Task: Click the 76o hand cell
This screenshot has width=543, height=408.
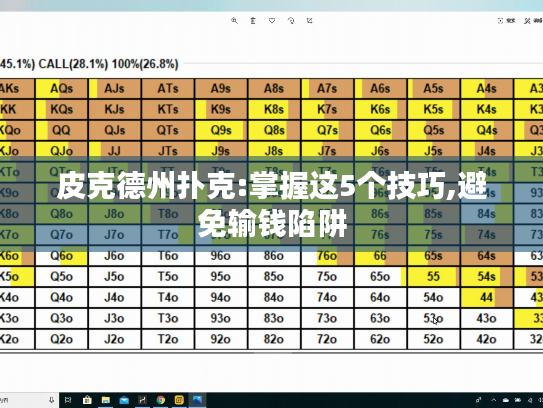Action: [328, 256]
